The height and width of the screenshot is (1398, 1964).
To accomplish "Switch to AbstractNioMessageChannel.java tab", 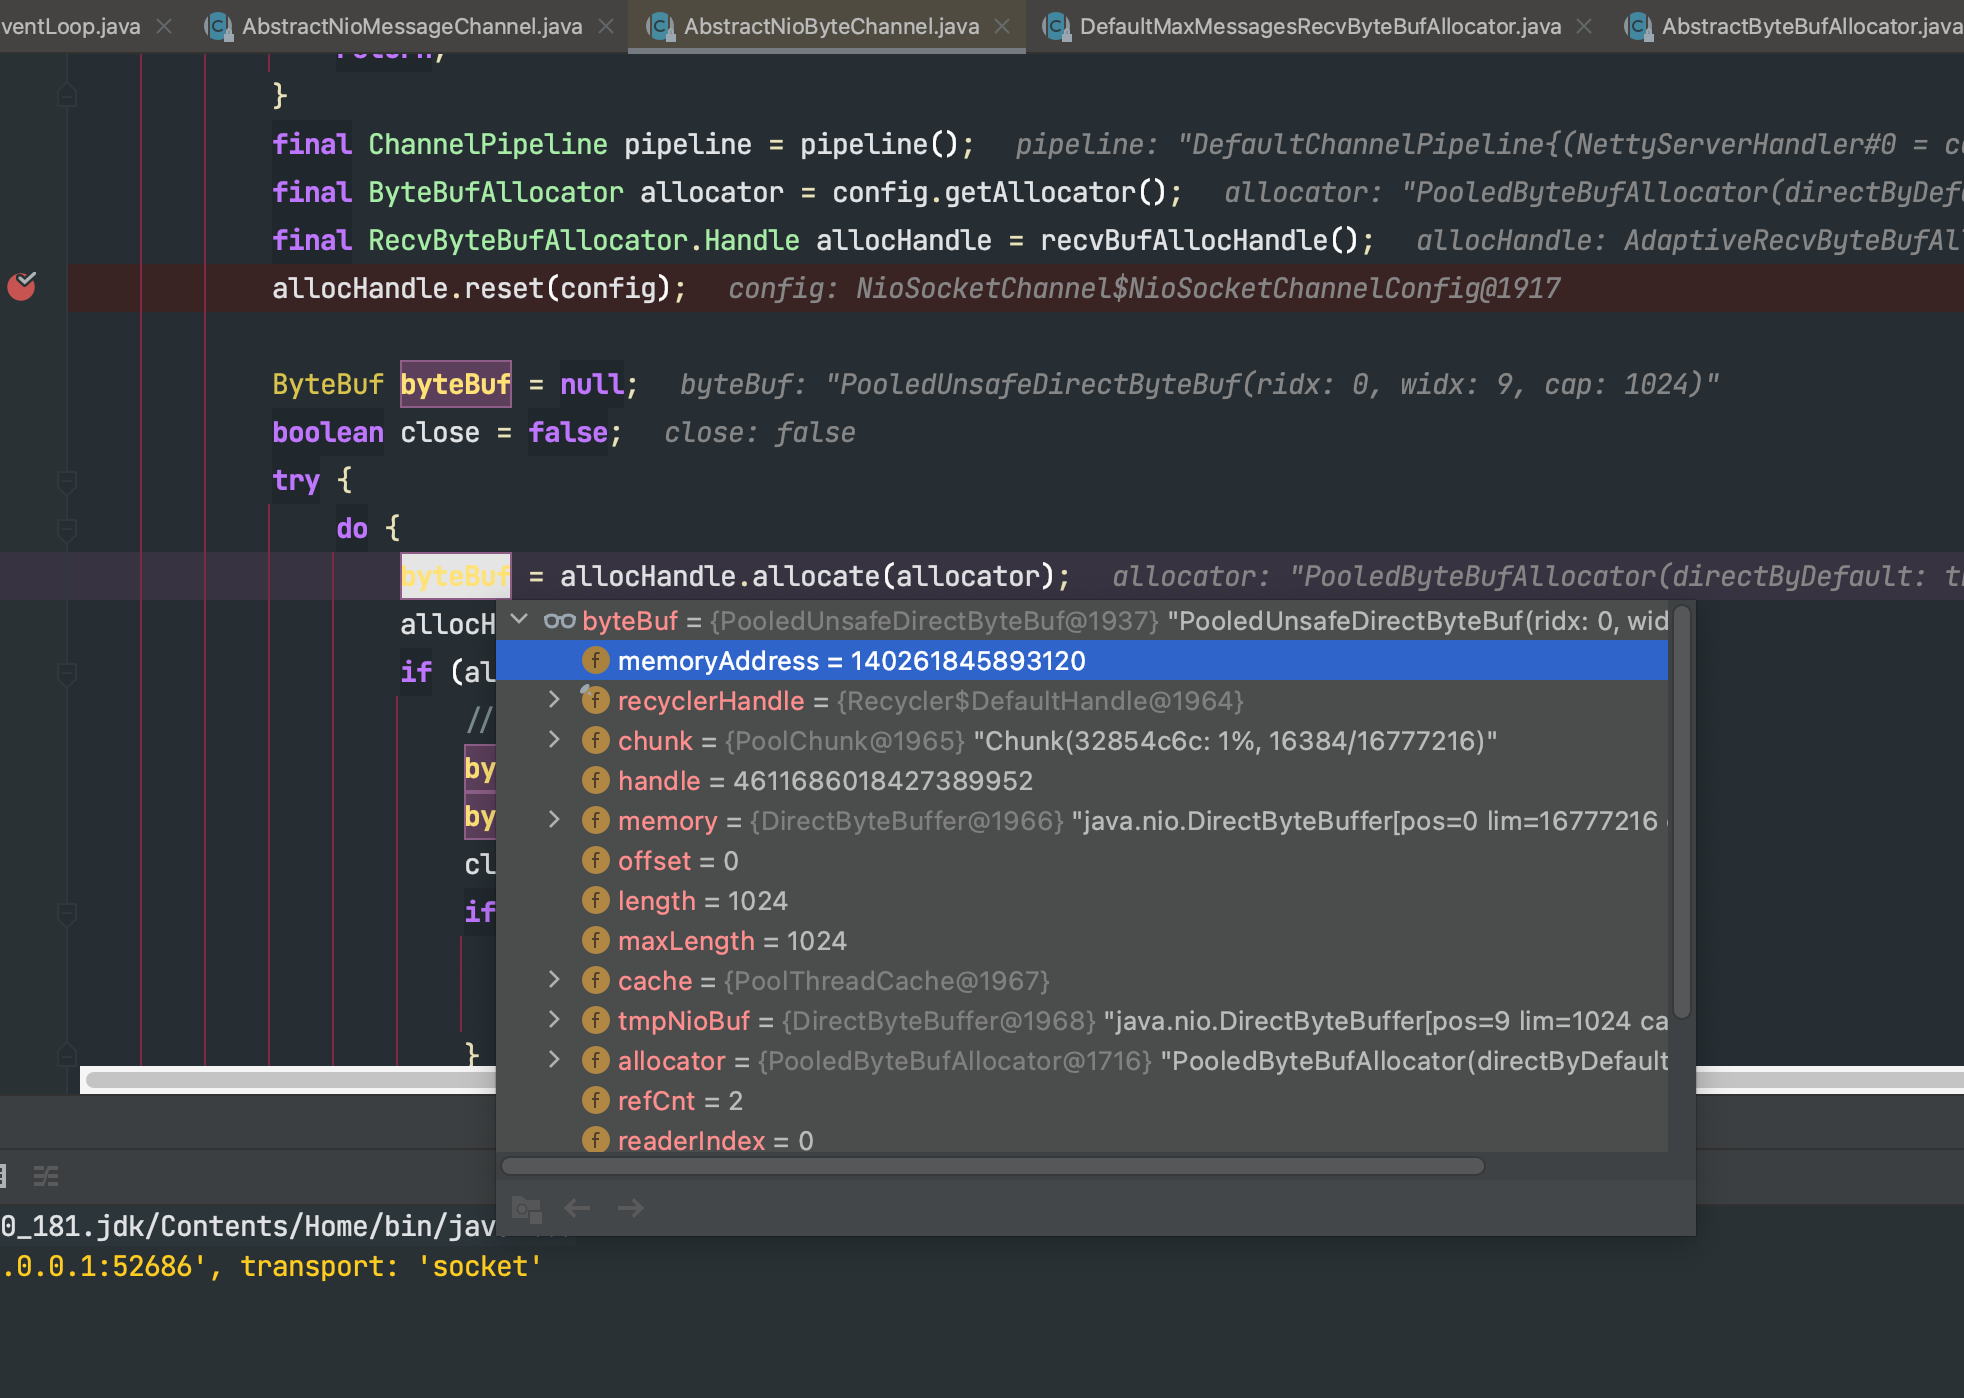I will point(411,26).
